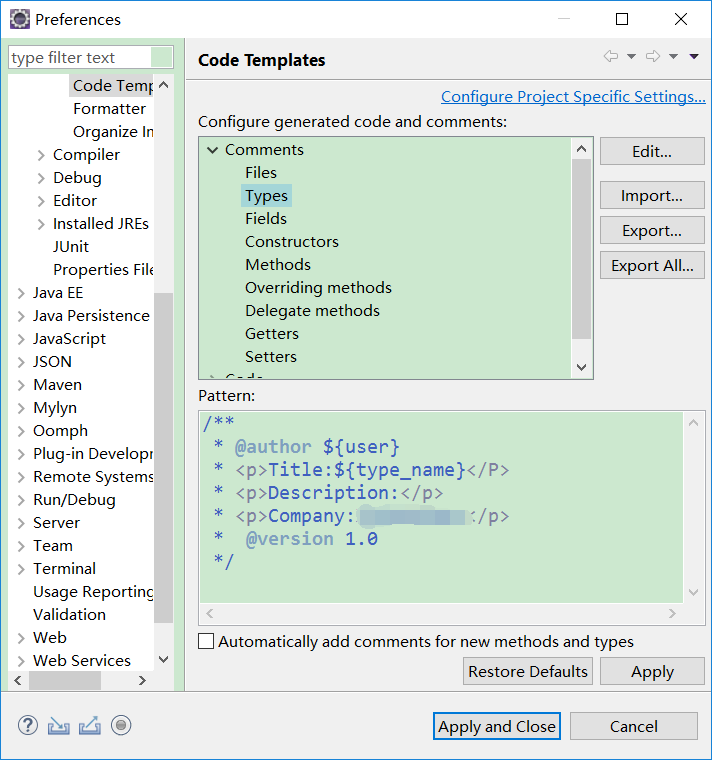This screenshot has height=760, width=712.
Task: Open the back history dropdown arrow
Action: 631,57
